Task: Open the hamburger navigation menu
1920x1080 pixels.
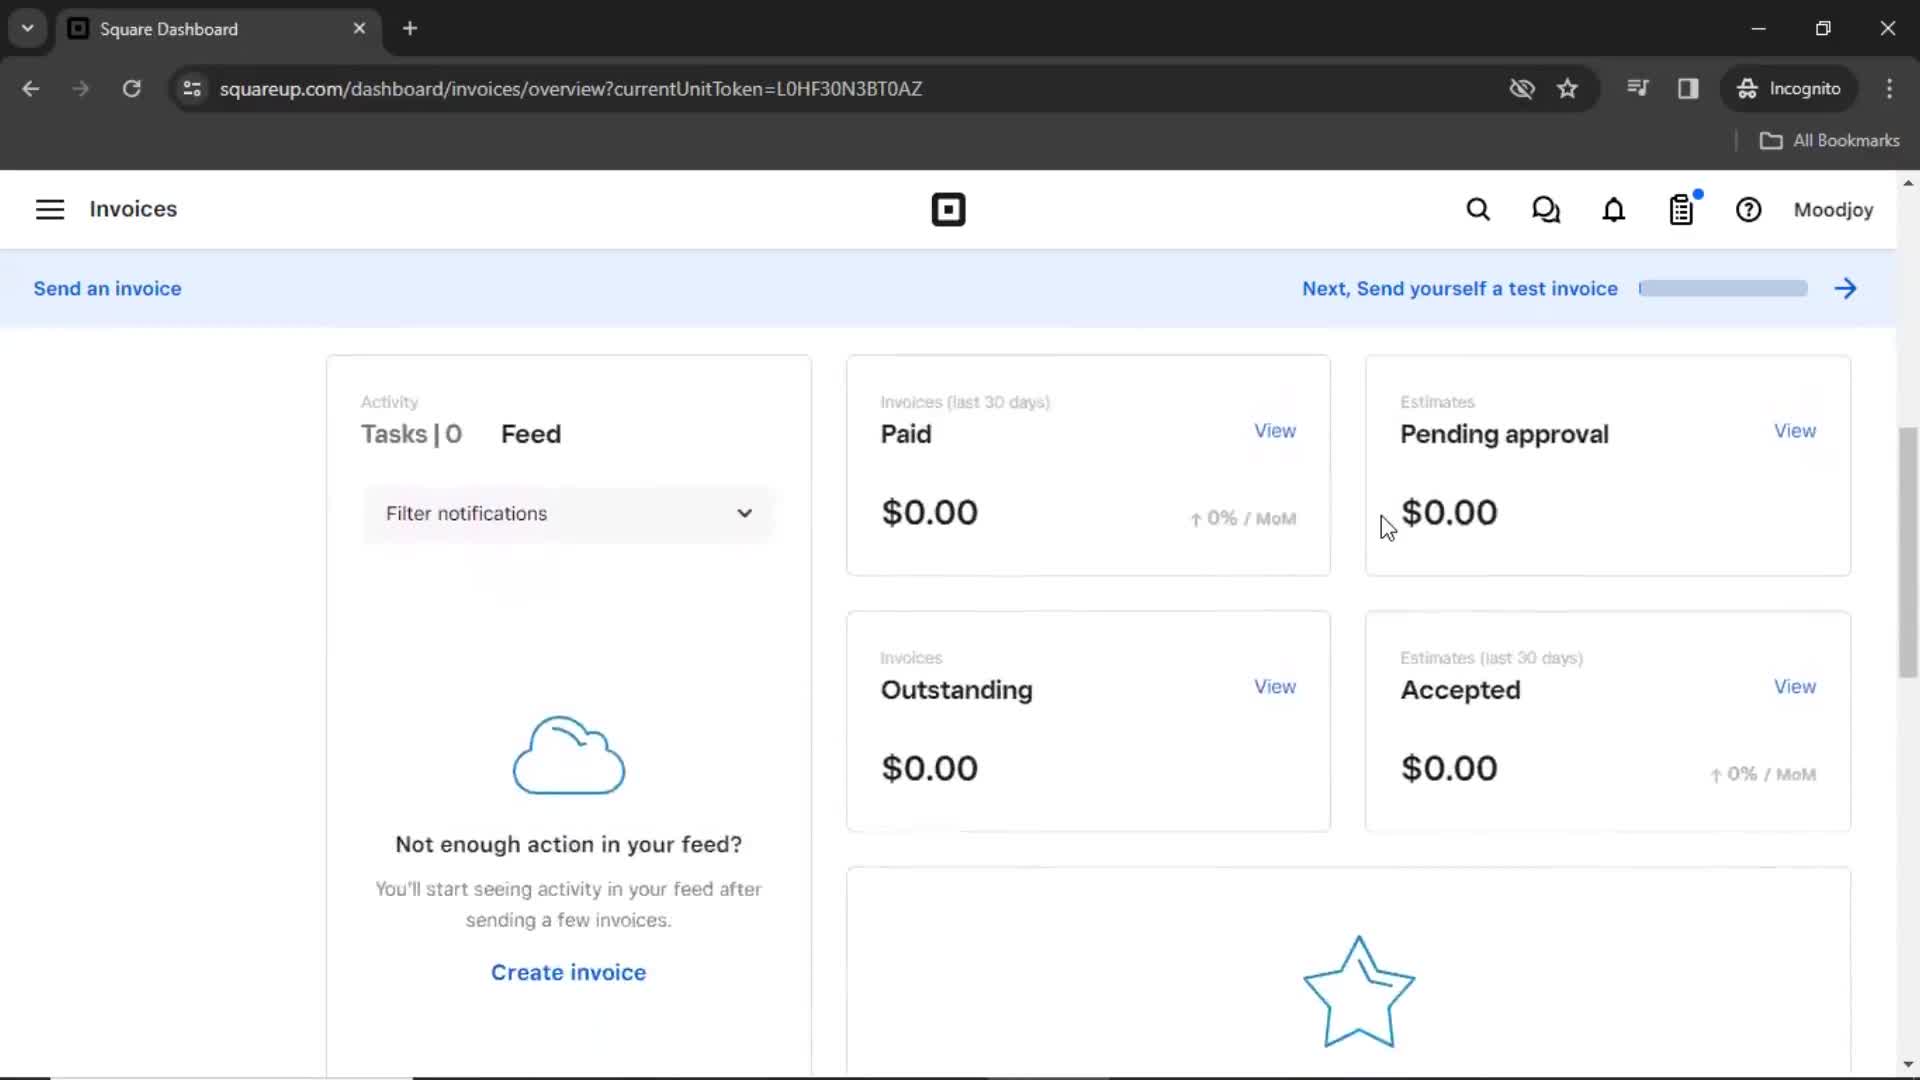Action: (x=50, y=209)
